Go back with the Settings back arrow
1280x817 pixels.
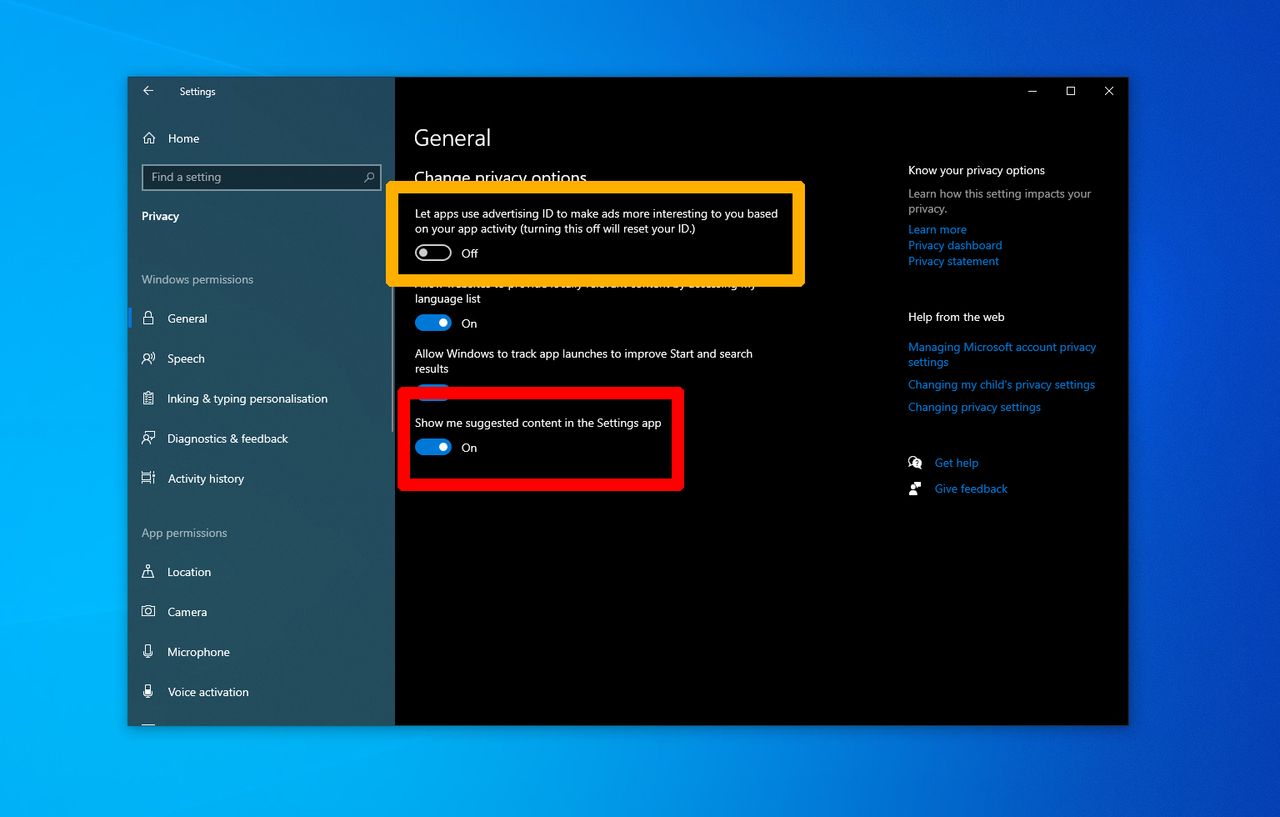(148, 91)
